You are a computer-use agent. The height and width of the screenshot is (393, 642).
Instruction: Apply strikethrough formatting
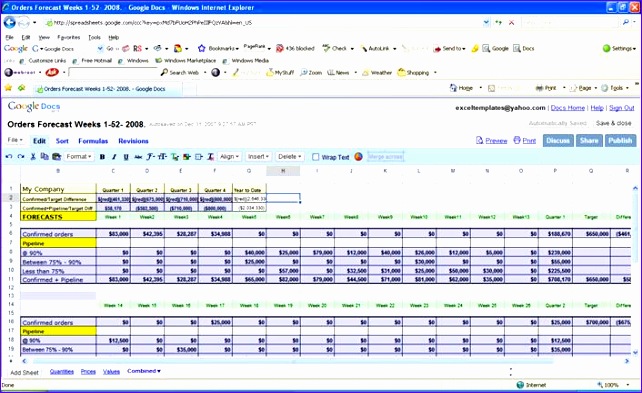pyautogui.click(x=138, y=157)
